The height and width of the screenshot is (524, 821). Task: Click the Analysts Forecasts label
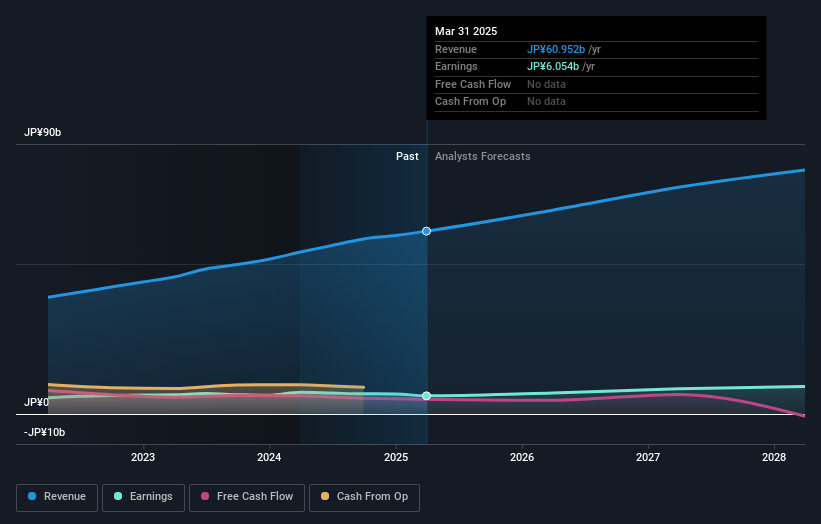point(483,157)
